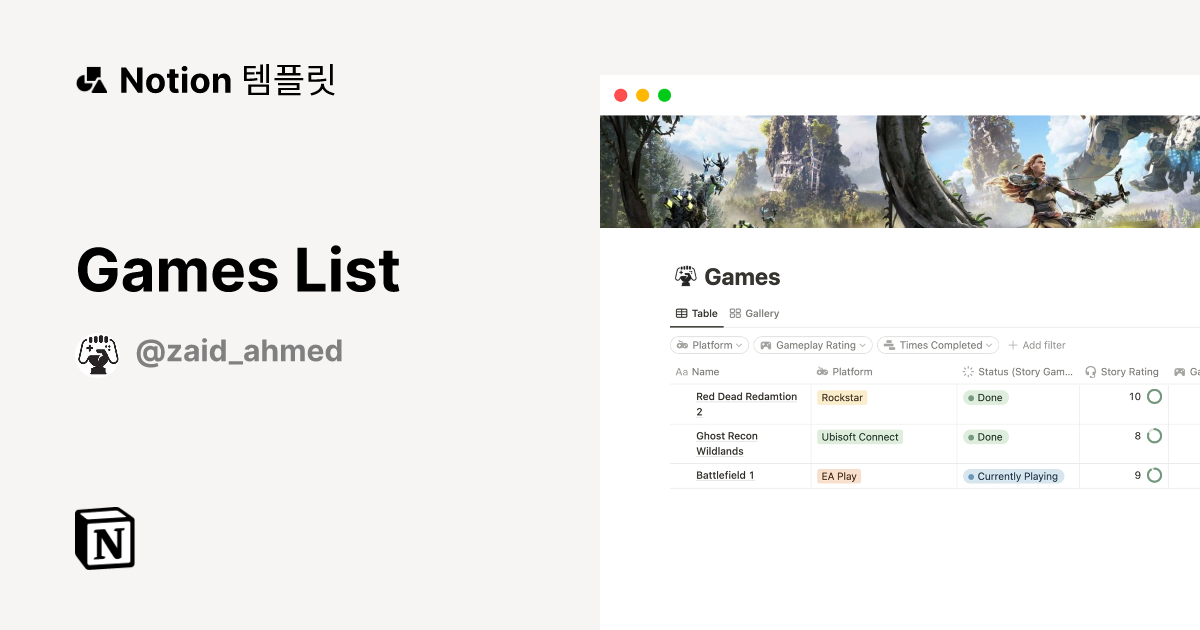Click the zaid_ahmed avatar icon
This screenshot has height=630, width=1200.
99,351
